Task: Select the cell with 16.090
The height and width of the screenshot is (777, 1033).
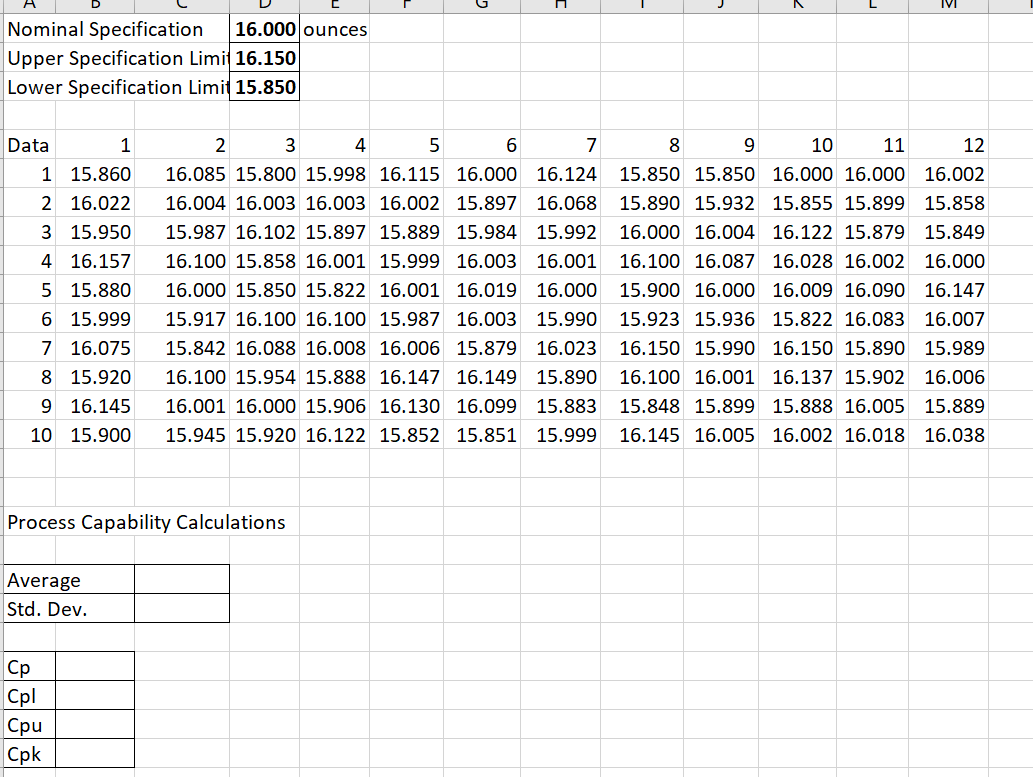Action: 874,290
